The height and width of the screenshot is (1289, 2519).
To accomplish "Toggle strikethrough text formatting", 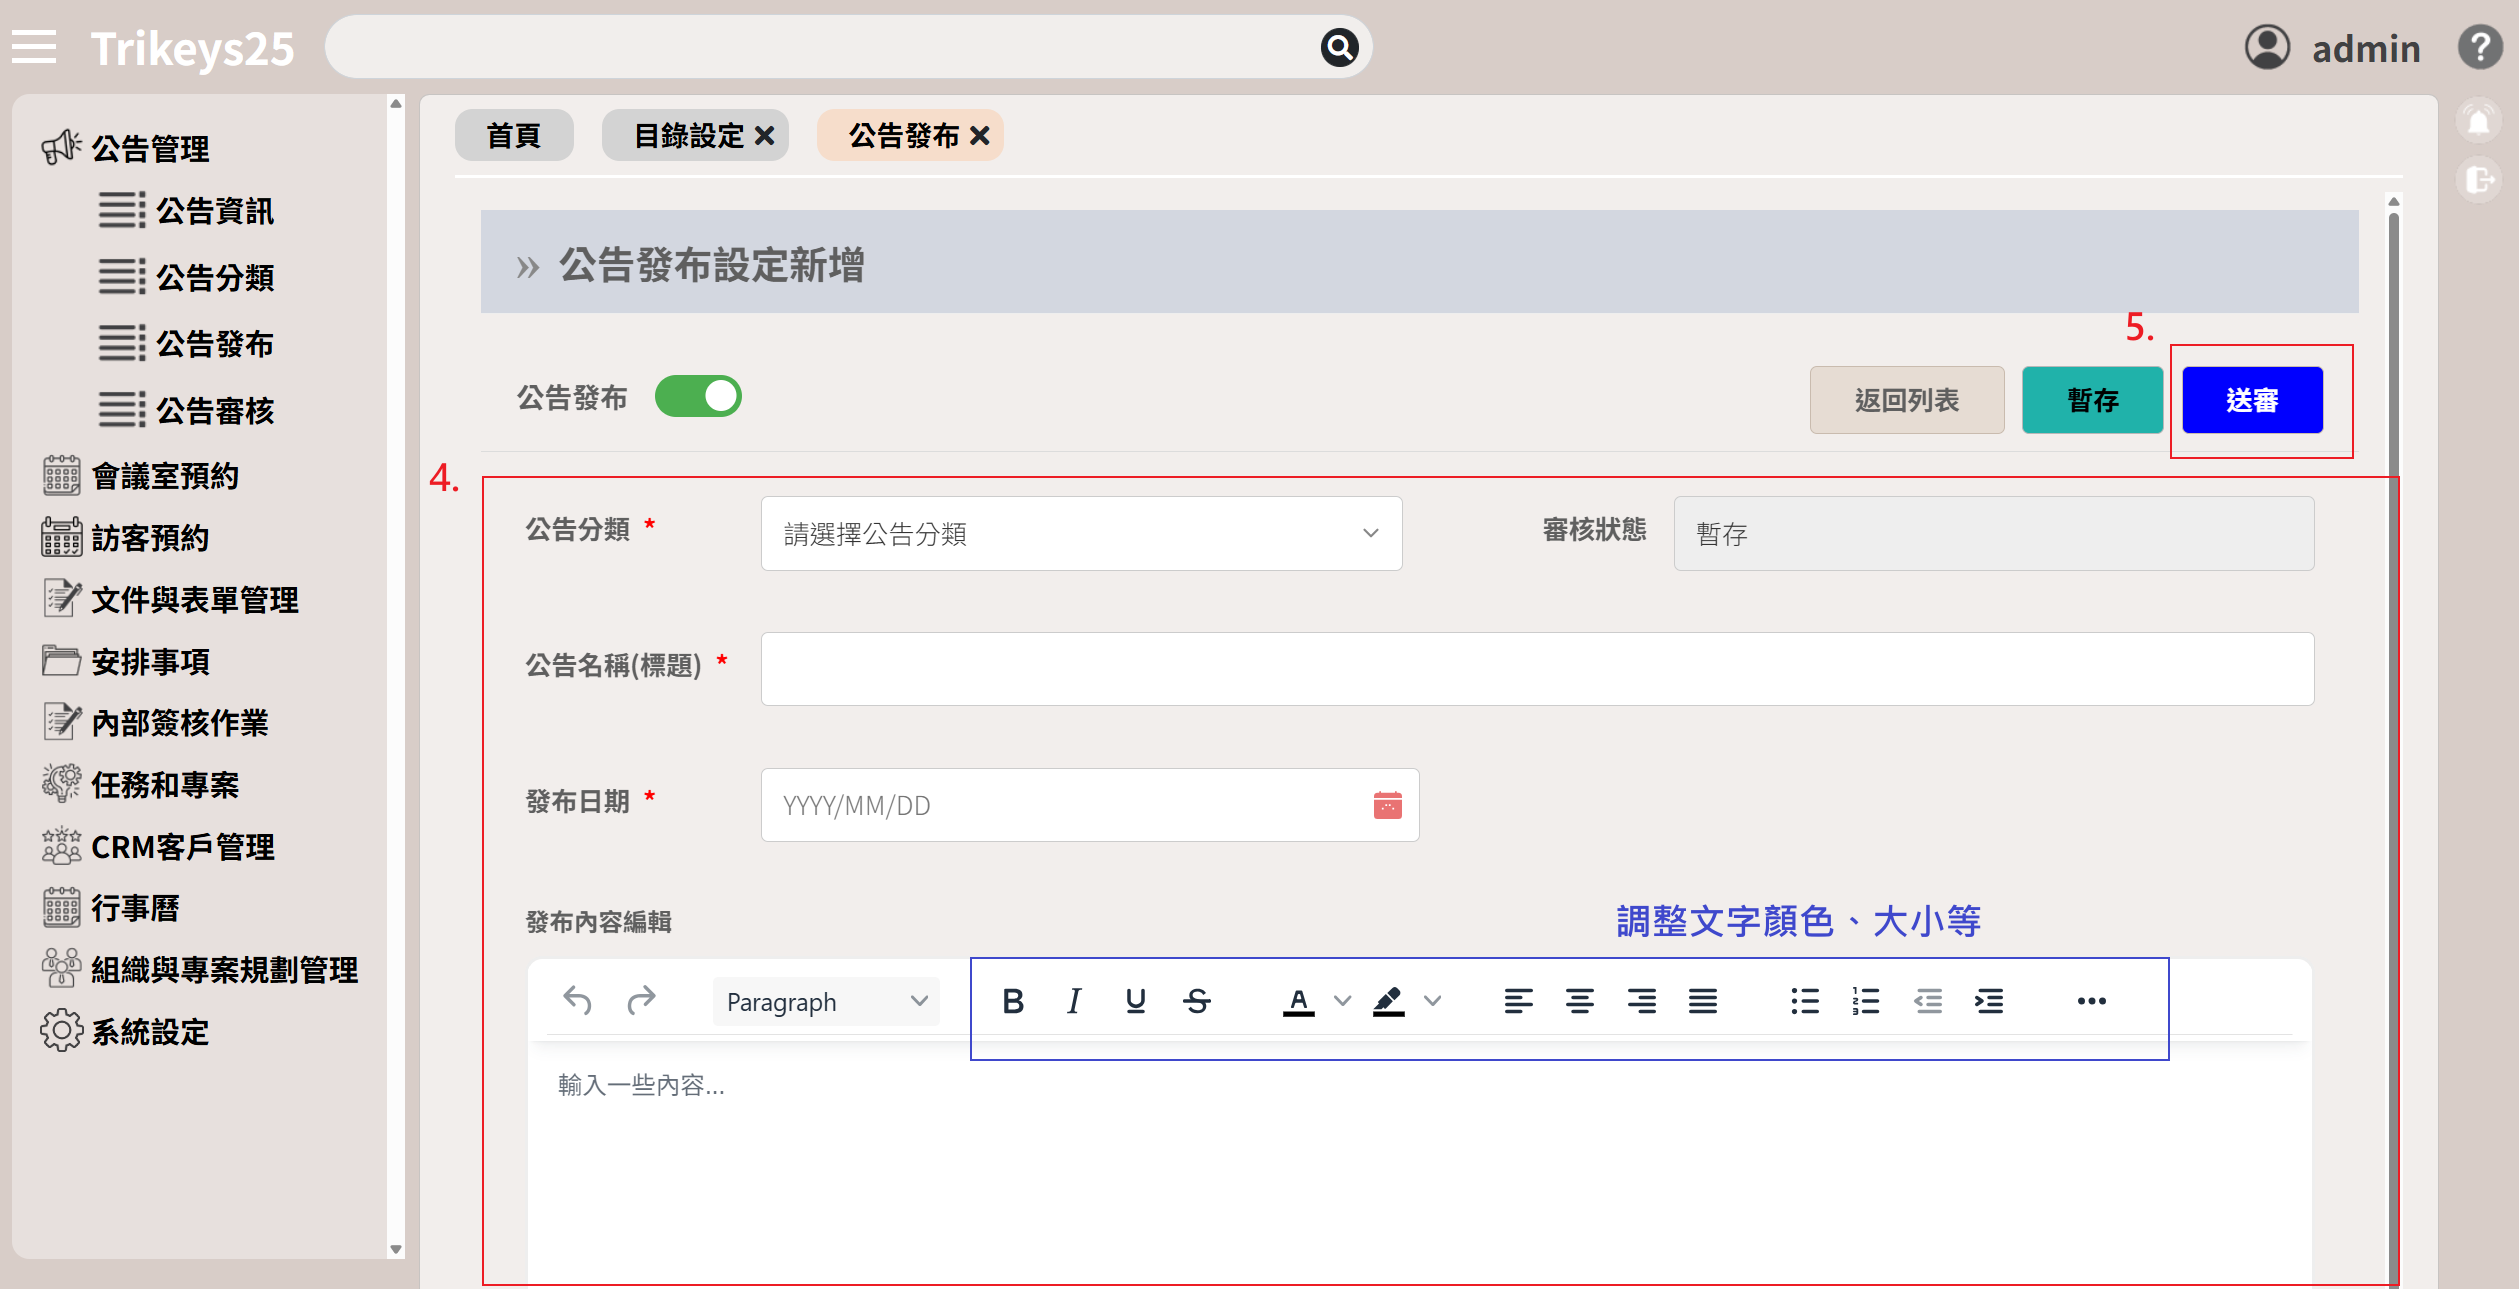I will [x=1197, y=1001].
